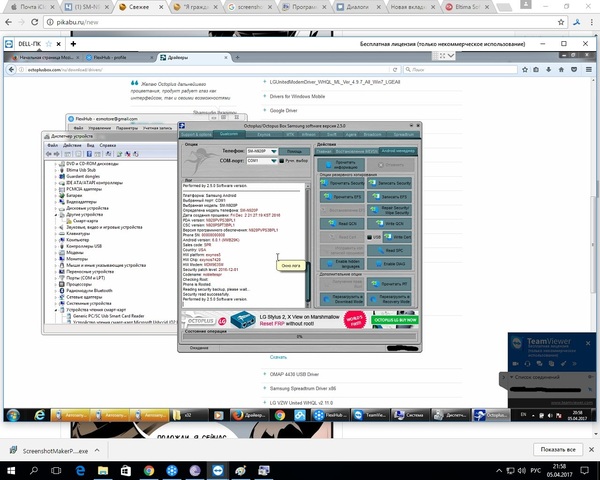Image resolution: width=600 pixels, height=480 pixels.
Task: Click the Firefox hamburger menu icon
Action: tap(589, 70)
